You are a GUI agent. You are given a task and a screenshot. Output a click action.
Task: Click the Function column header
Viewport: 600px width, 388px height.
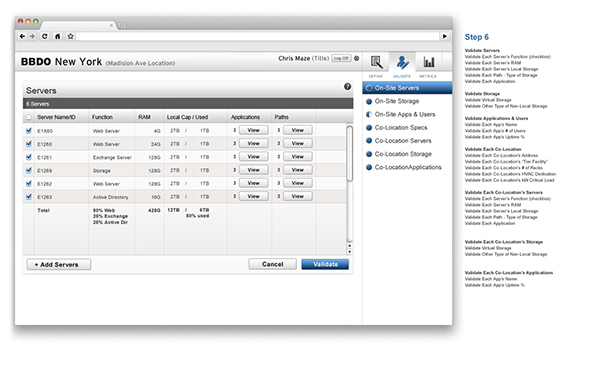[102, 117]
